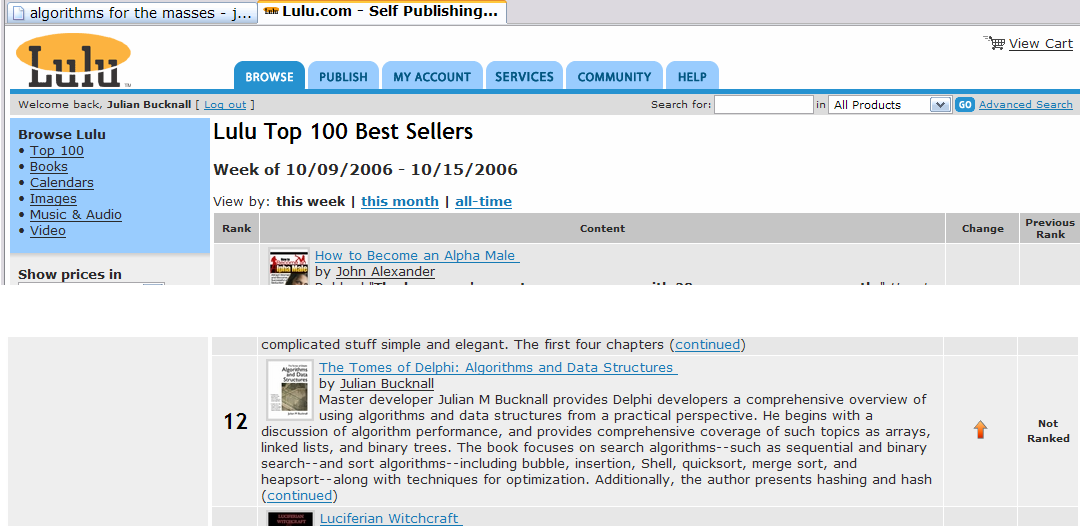The width and height of the screenshot is (1080, 526).
Task: Expand the All Products dropdown
Action: click(890, 105)
